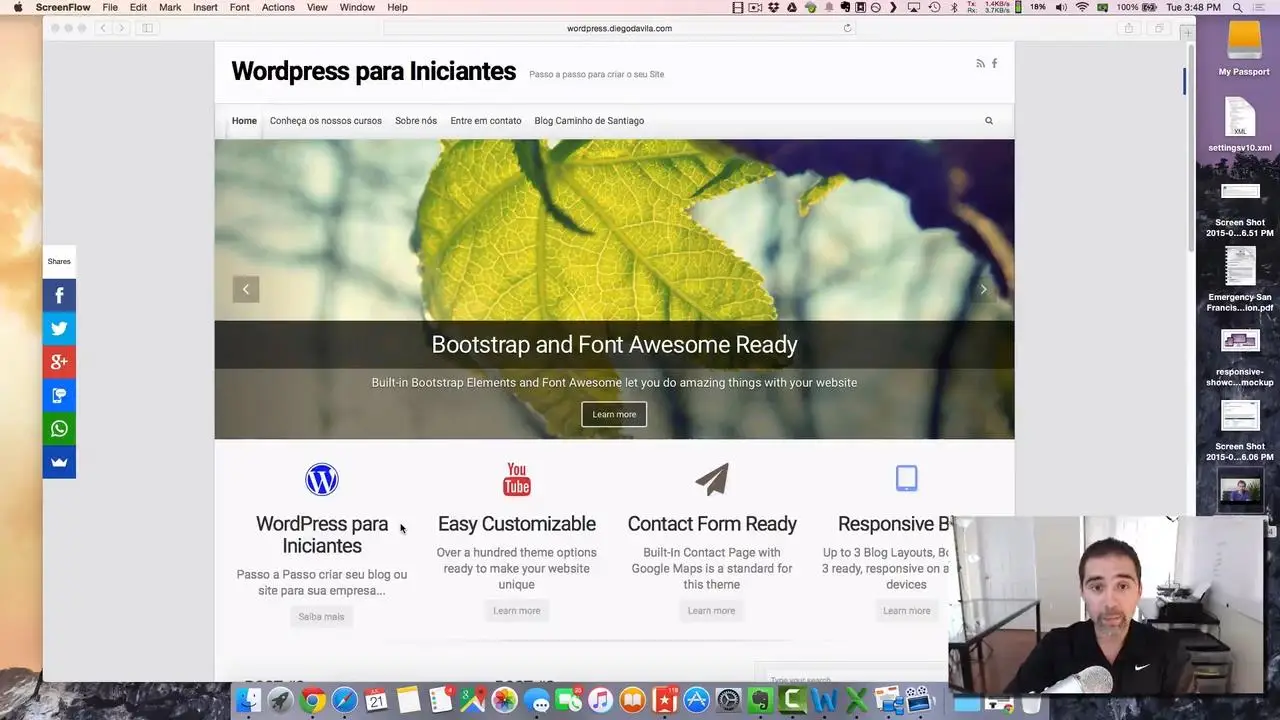Open the Window menu

(x=357, y=7)
